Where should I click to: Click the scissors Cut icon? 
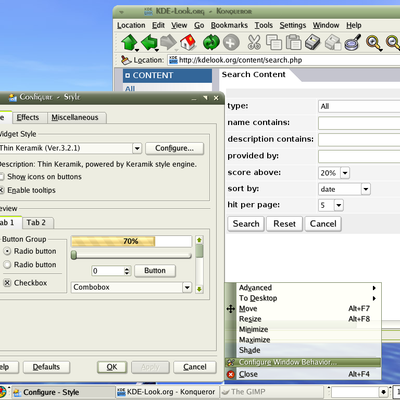click(x=254, y=42)
